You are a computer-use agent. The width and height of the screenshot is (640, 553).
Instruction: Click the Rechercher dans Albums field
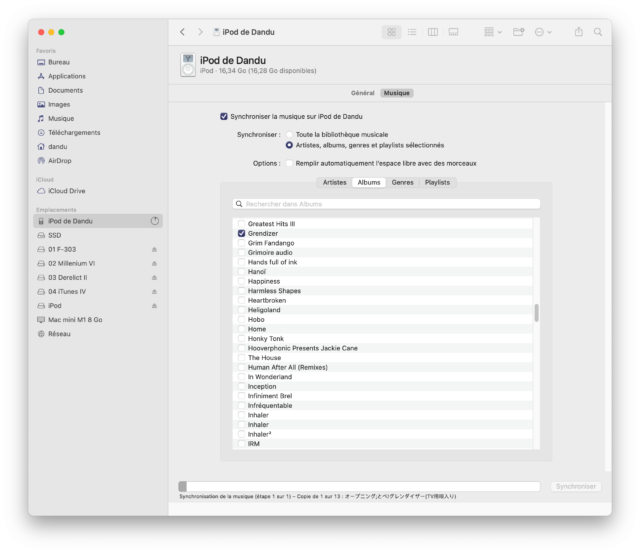[386, 204]
